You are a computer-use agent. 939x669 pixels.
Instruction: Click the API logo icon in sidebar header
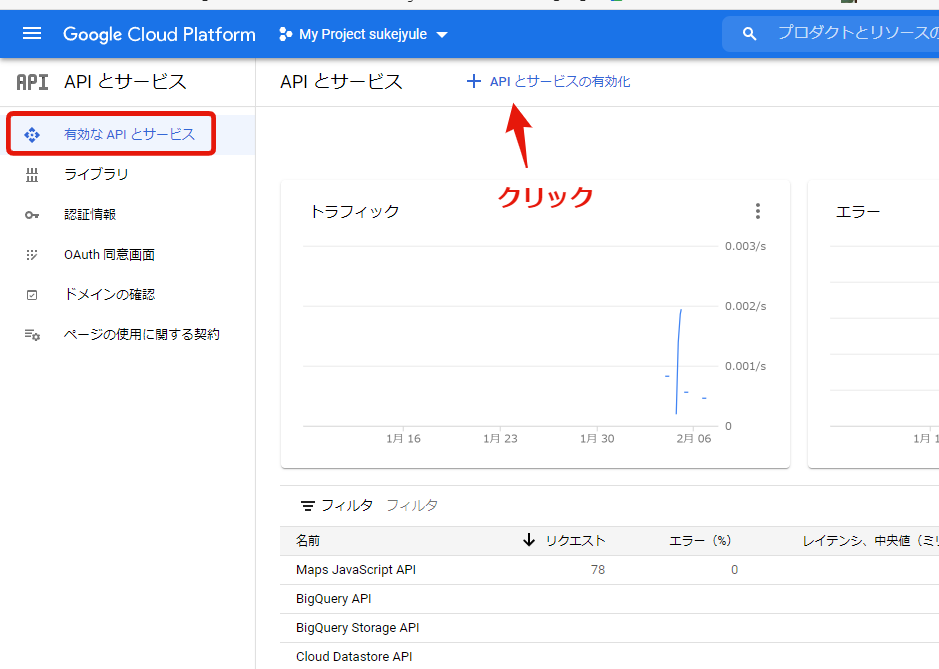tap(32, 82)
